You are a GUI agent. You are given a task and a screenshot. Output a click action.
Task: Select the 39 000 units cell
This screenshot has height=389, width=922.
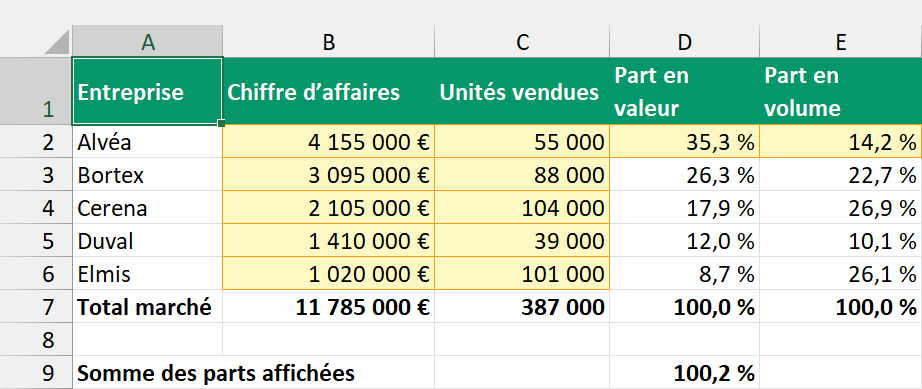[x=522, y=240]
